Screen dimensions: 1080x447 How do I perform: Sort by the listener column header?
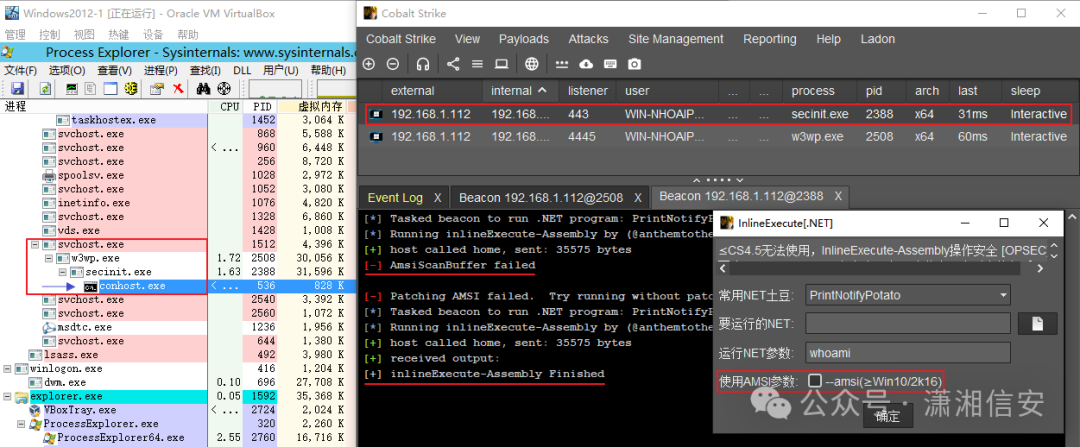pos(588,91)
